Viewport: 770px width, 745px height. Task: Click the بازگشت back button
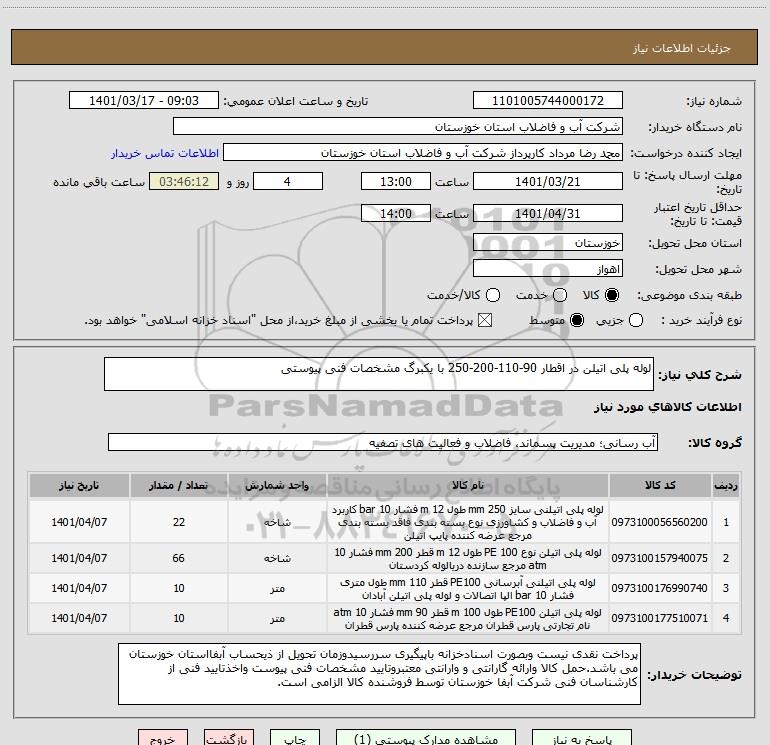coord(229,738)
